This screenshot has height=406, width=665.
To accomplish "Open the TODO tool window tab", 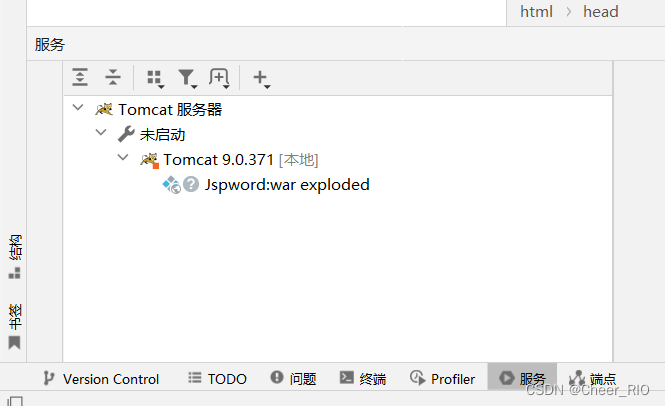I will [217, 378].
